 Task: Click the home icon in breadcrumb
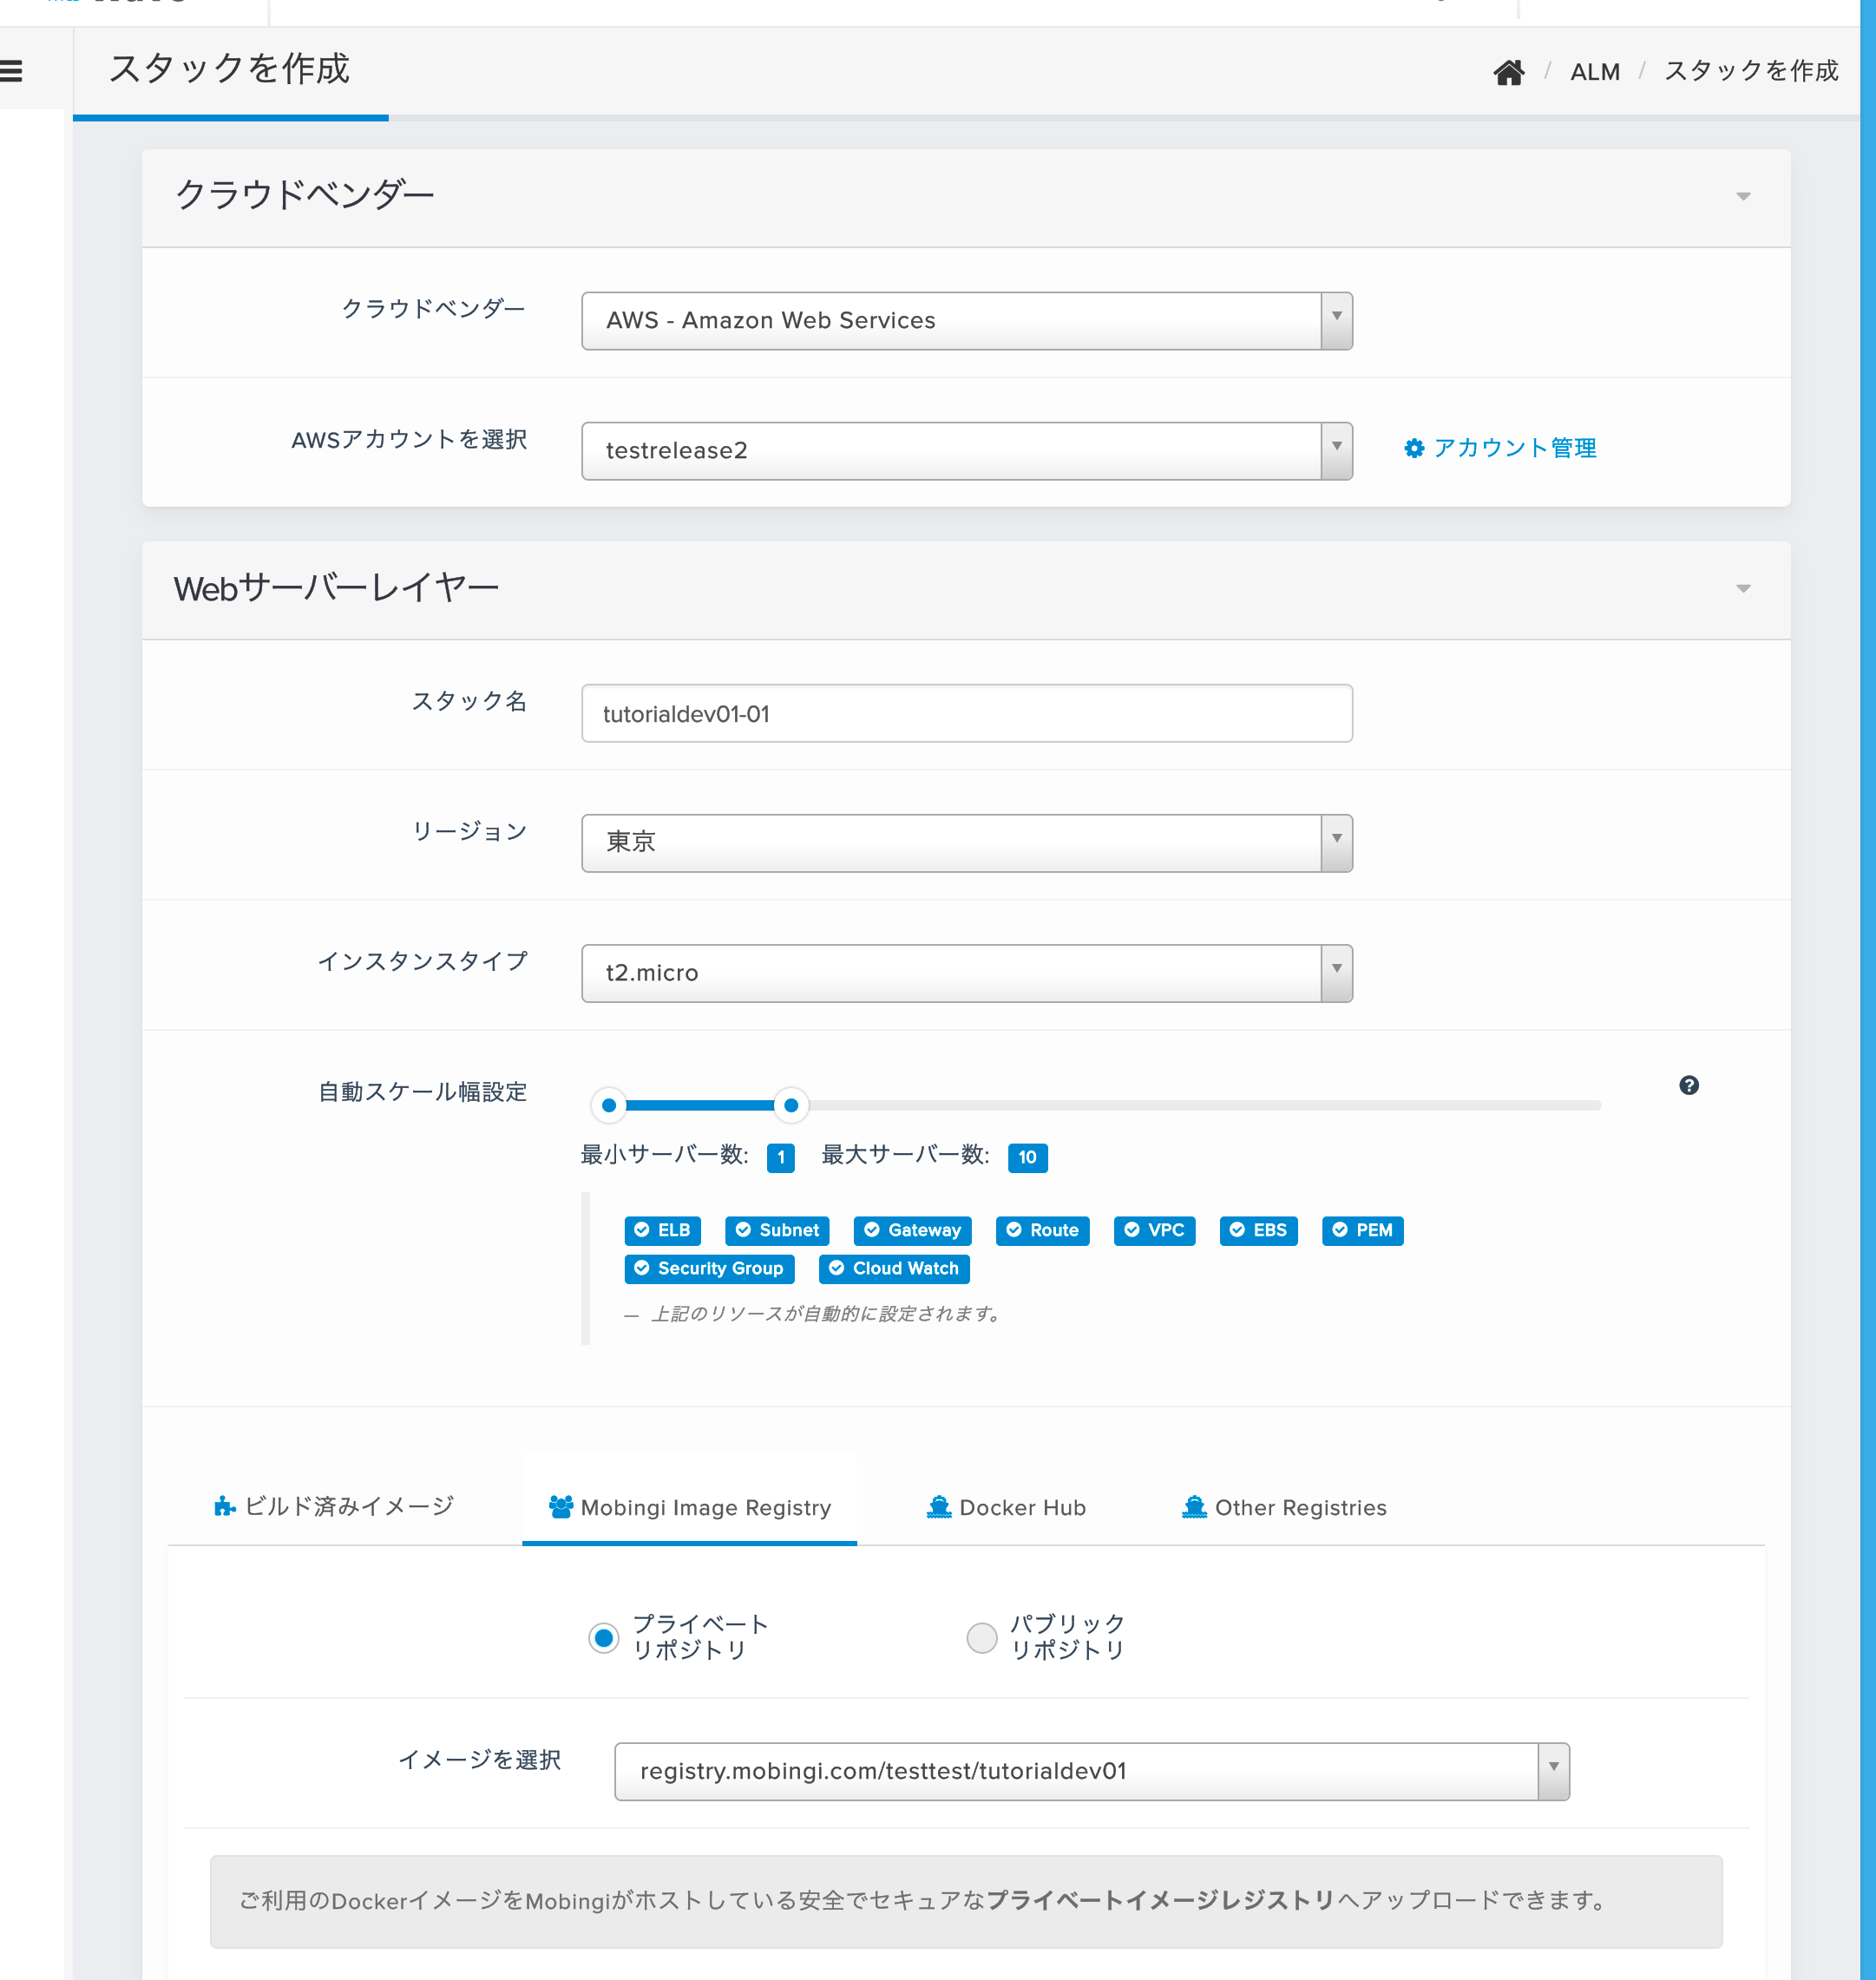click(x=1508, y=72)
